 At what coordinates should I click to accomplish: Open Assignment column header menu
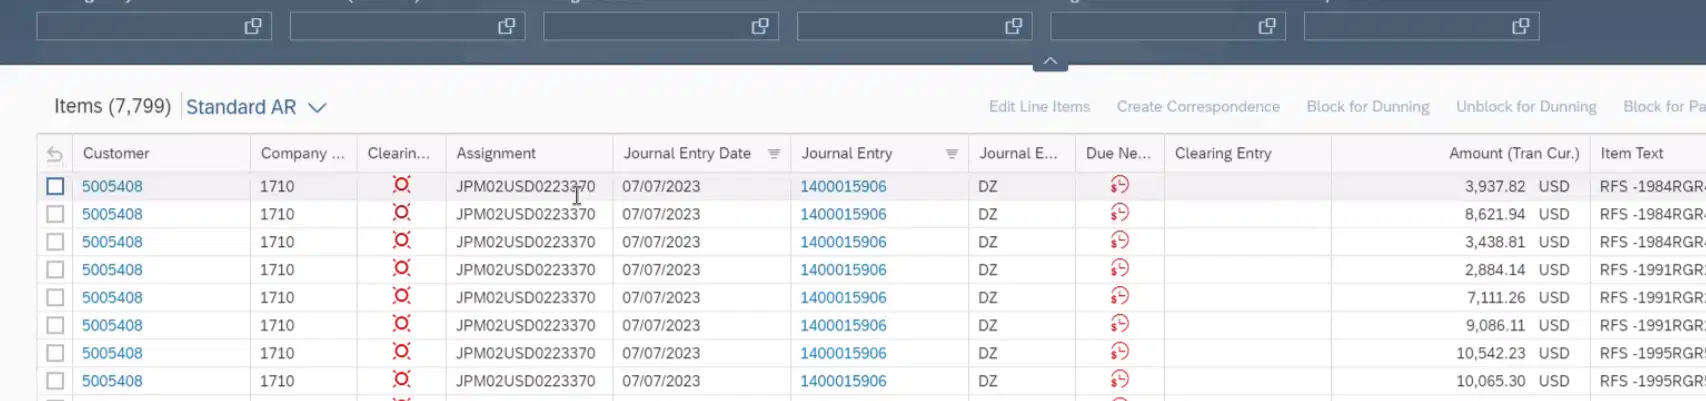pos(529,153)
